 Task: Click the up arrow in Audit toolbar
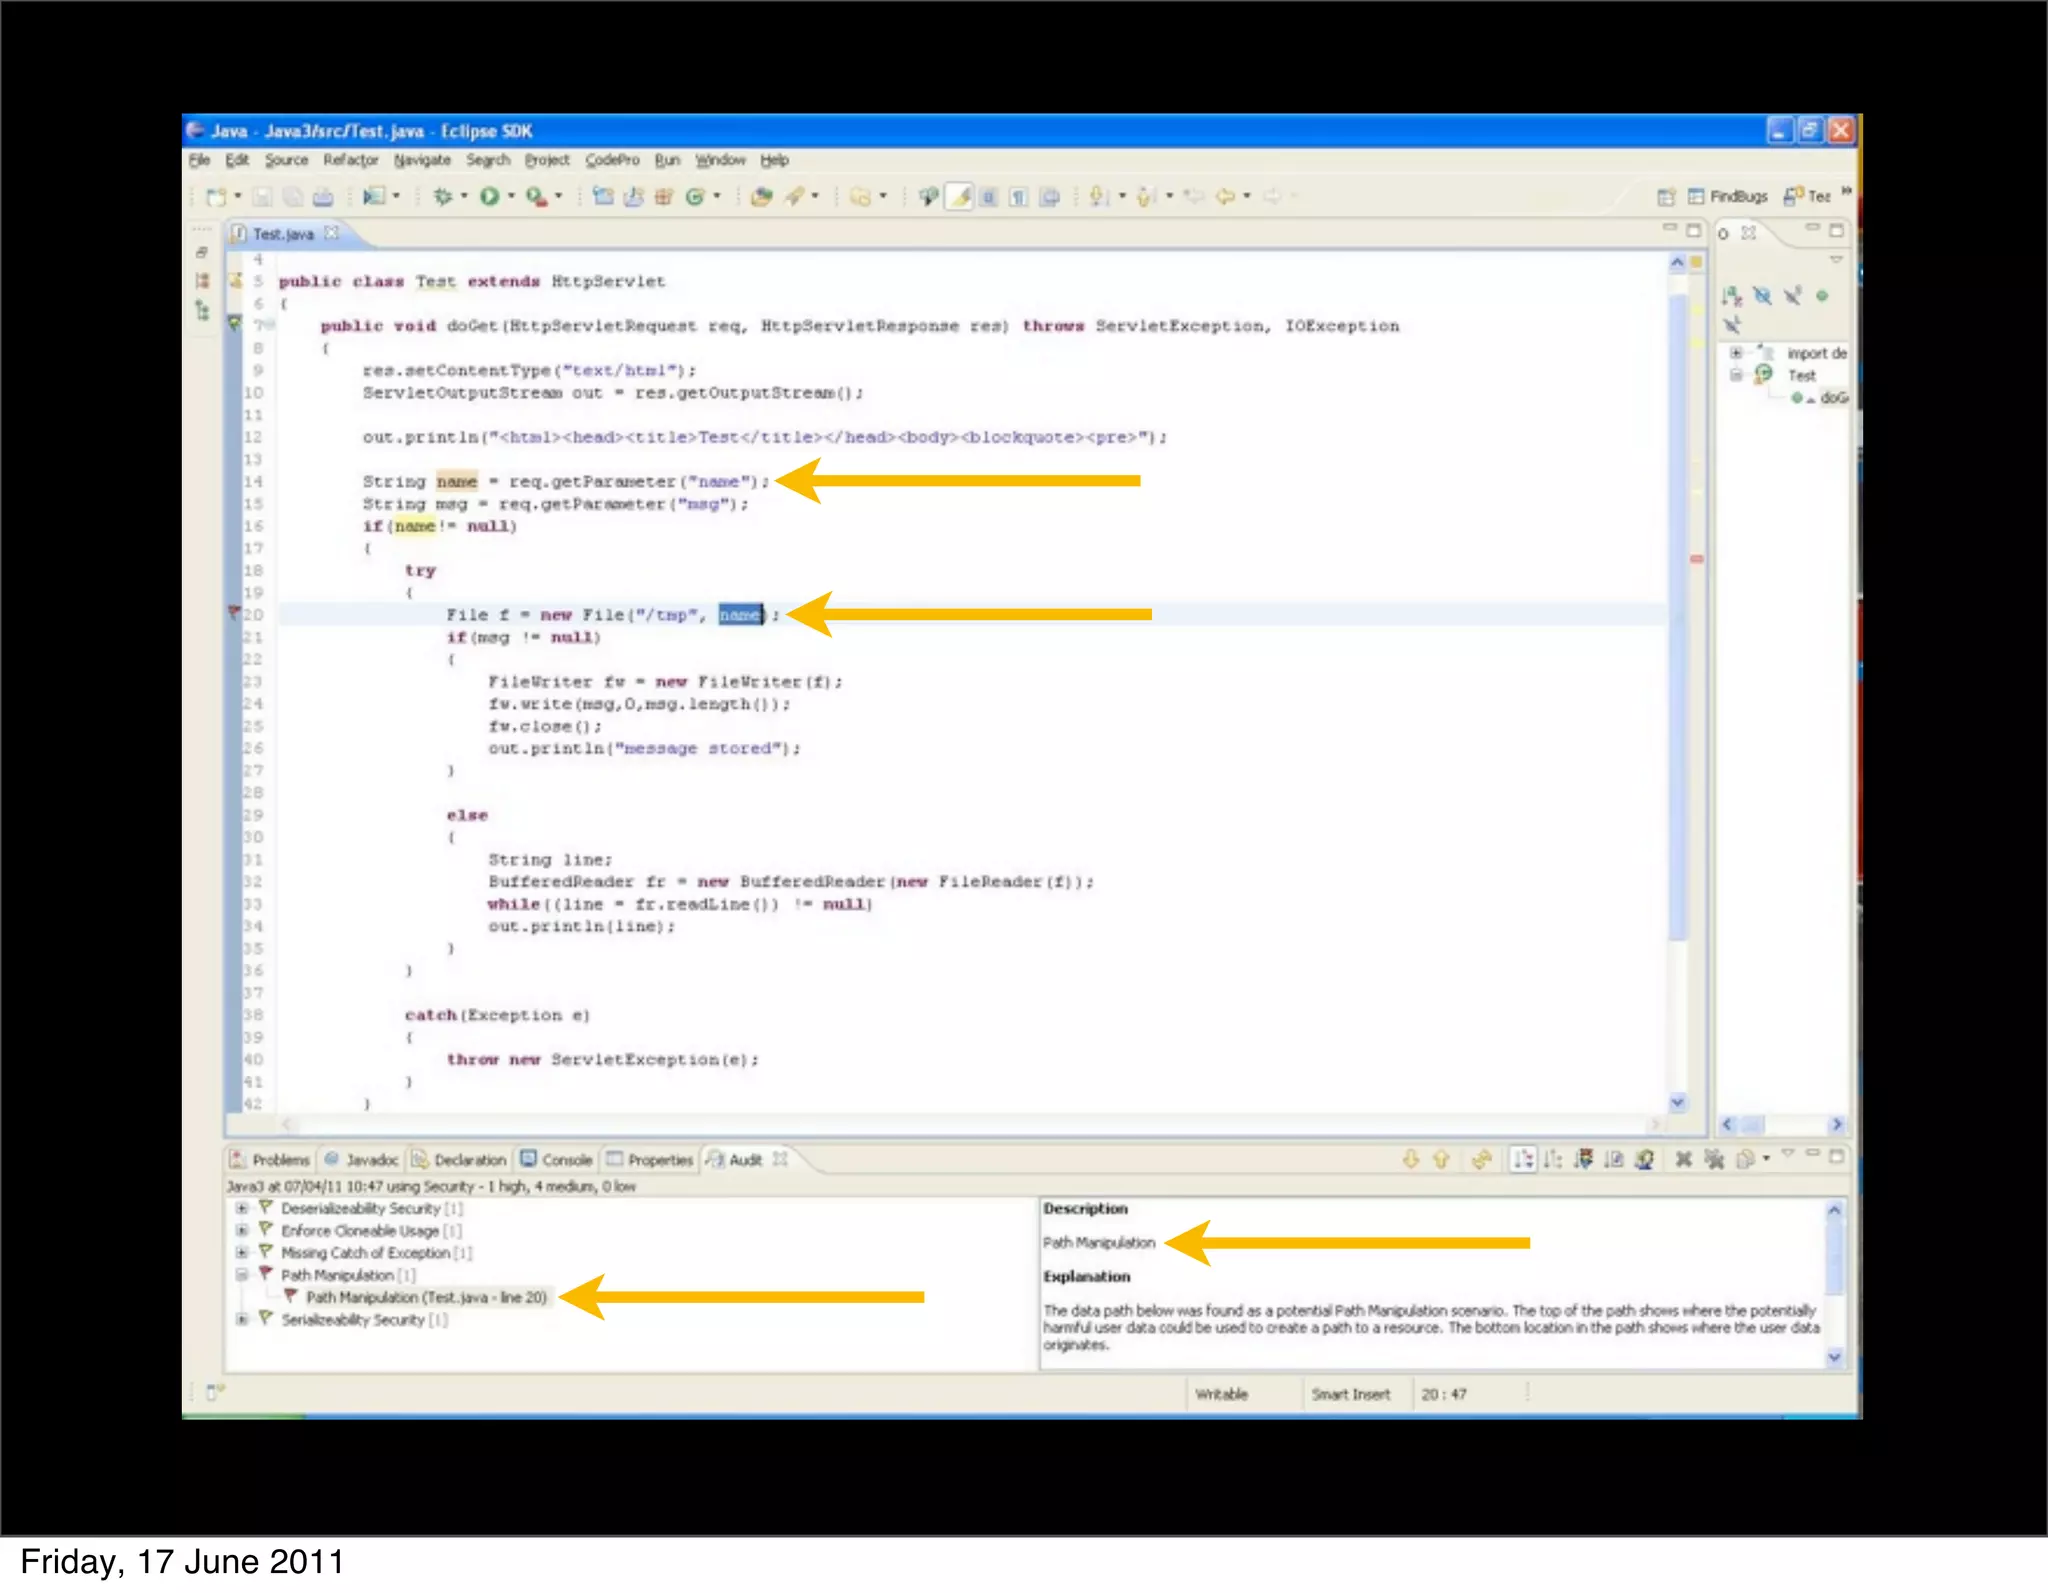click(x=1441, y=1159)
